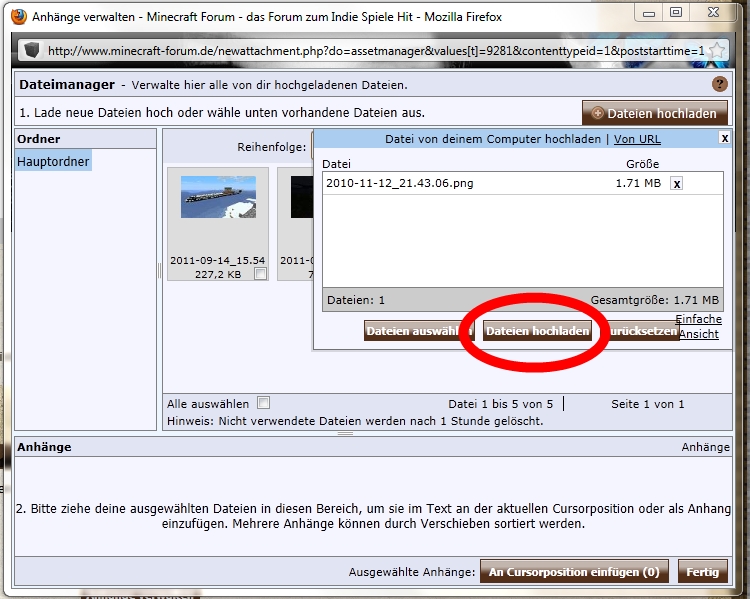Select the ship screenshot thumbnail
Screen dimensions: 750x599
[218, 198]
